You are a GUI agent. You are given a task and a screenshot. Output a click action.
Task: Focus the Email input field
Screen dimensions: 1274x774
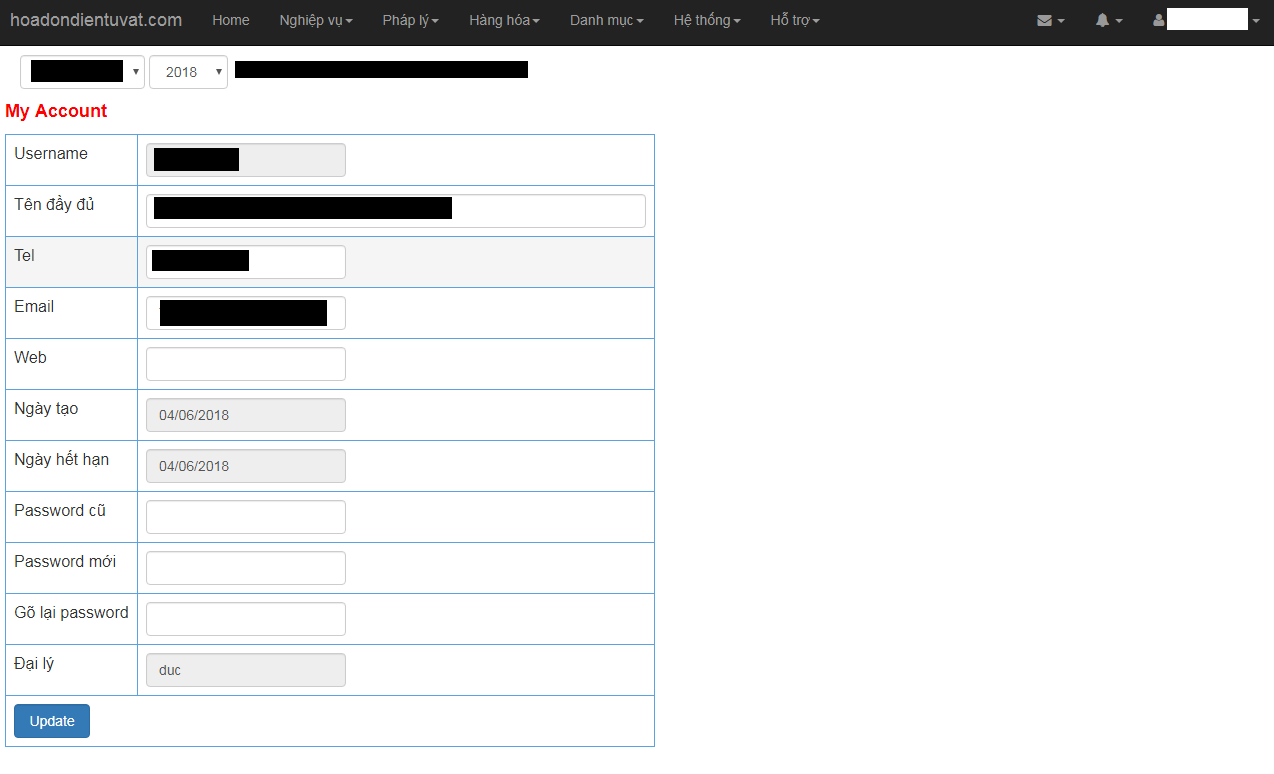[246, 313]
